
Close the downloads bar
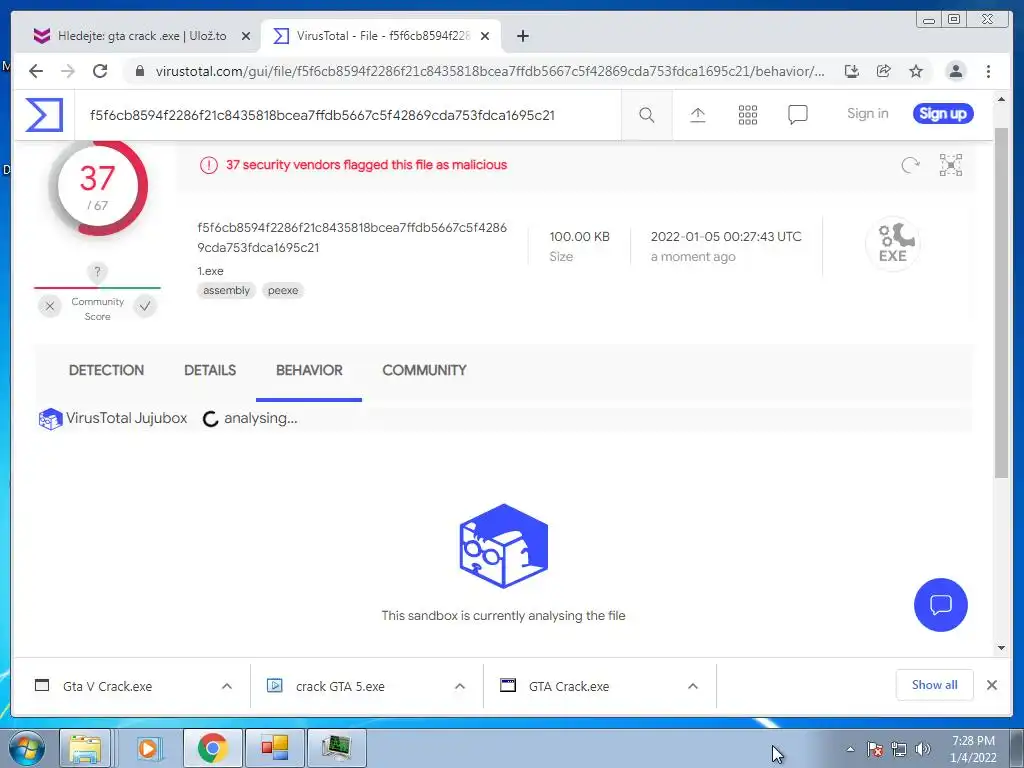(x=991, y=685)
